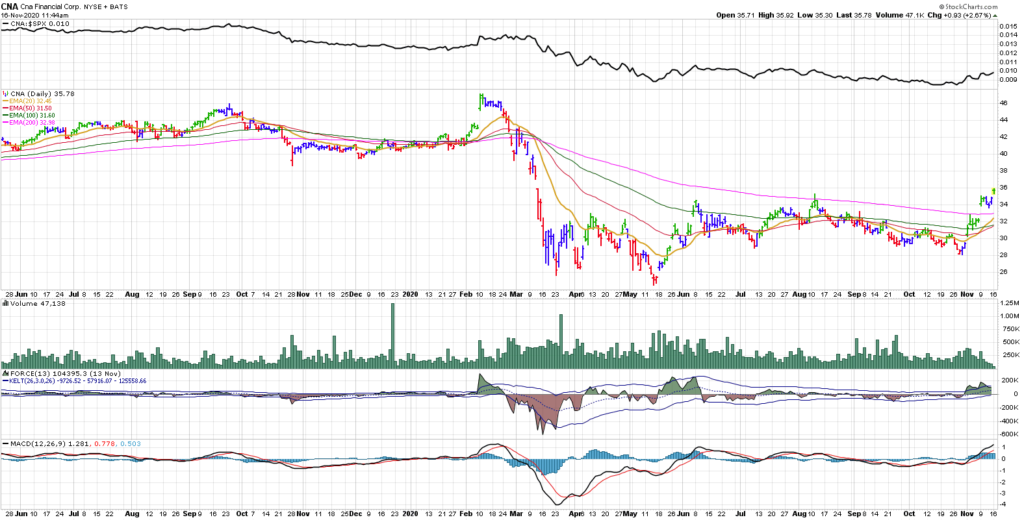Click the '2020' year label on the price axis
1024x522 pixels.
(x=411, y=295)
